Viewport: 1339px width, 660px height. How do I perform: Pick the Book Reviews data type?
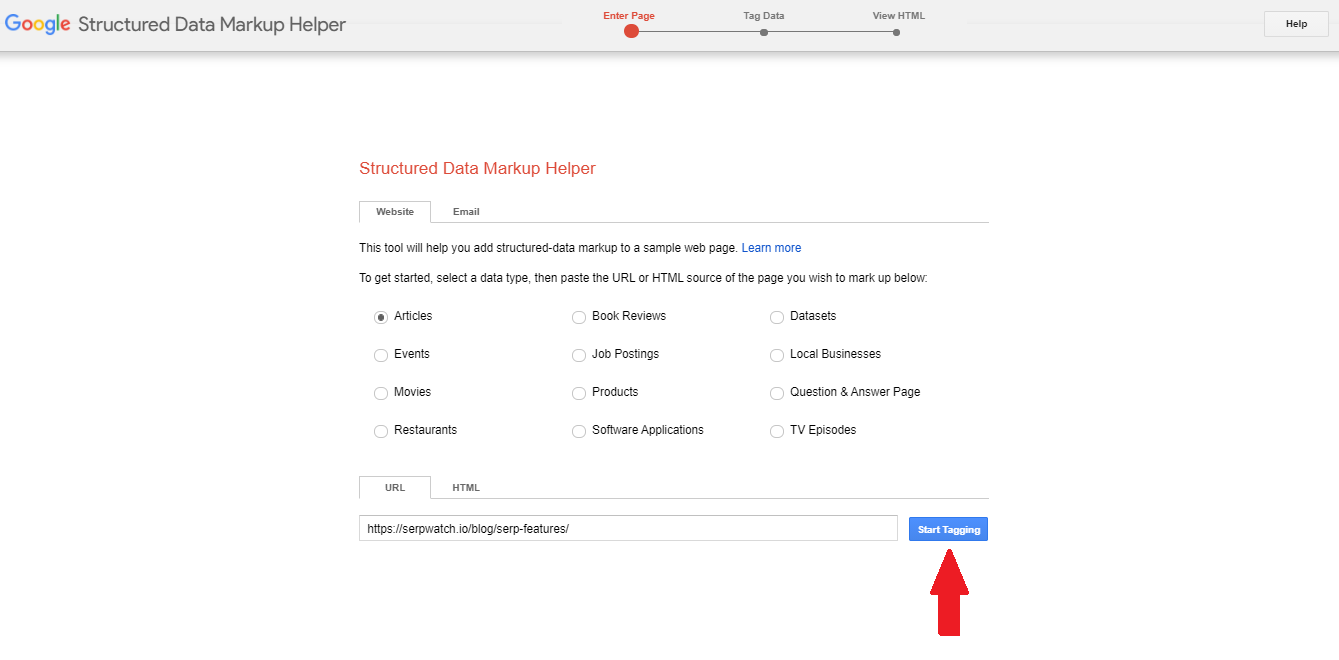click(579, 317)
